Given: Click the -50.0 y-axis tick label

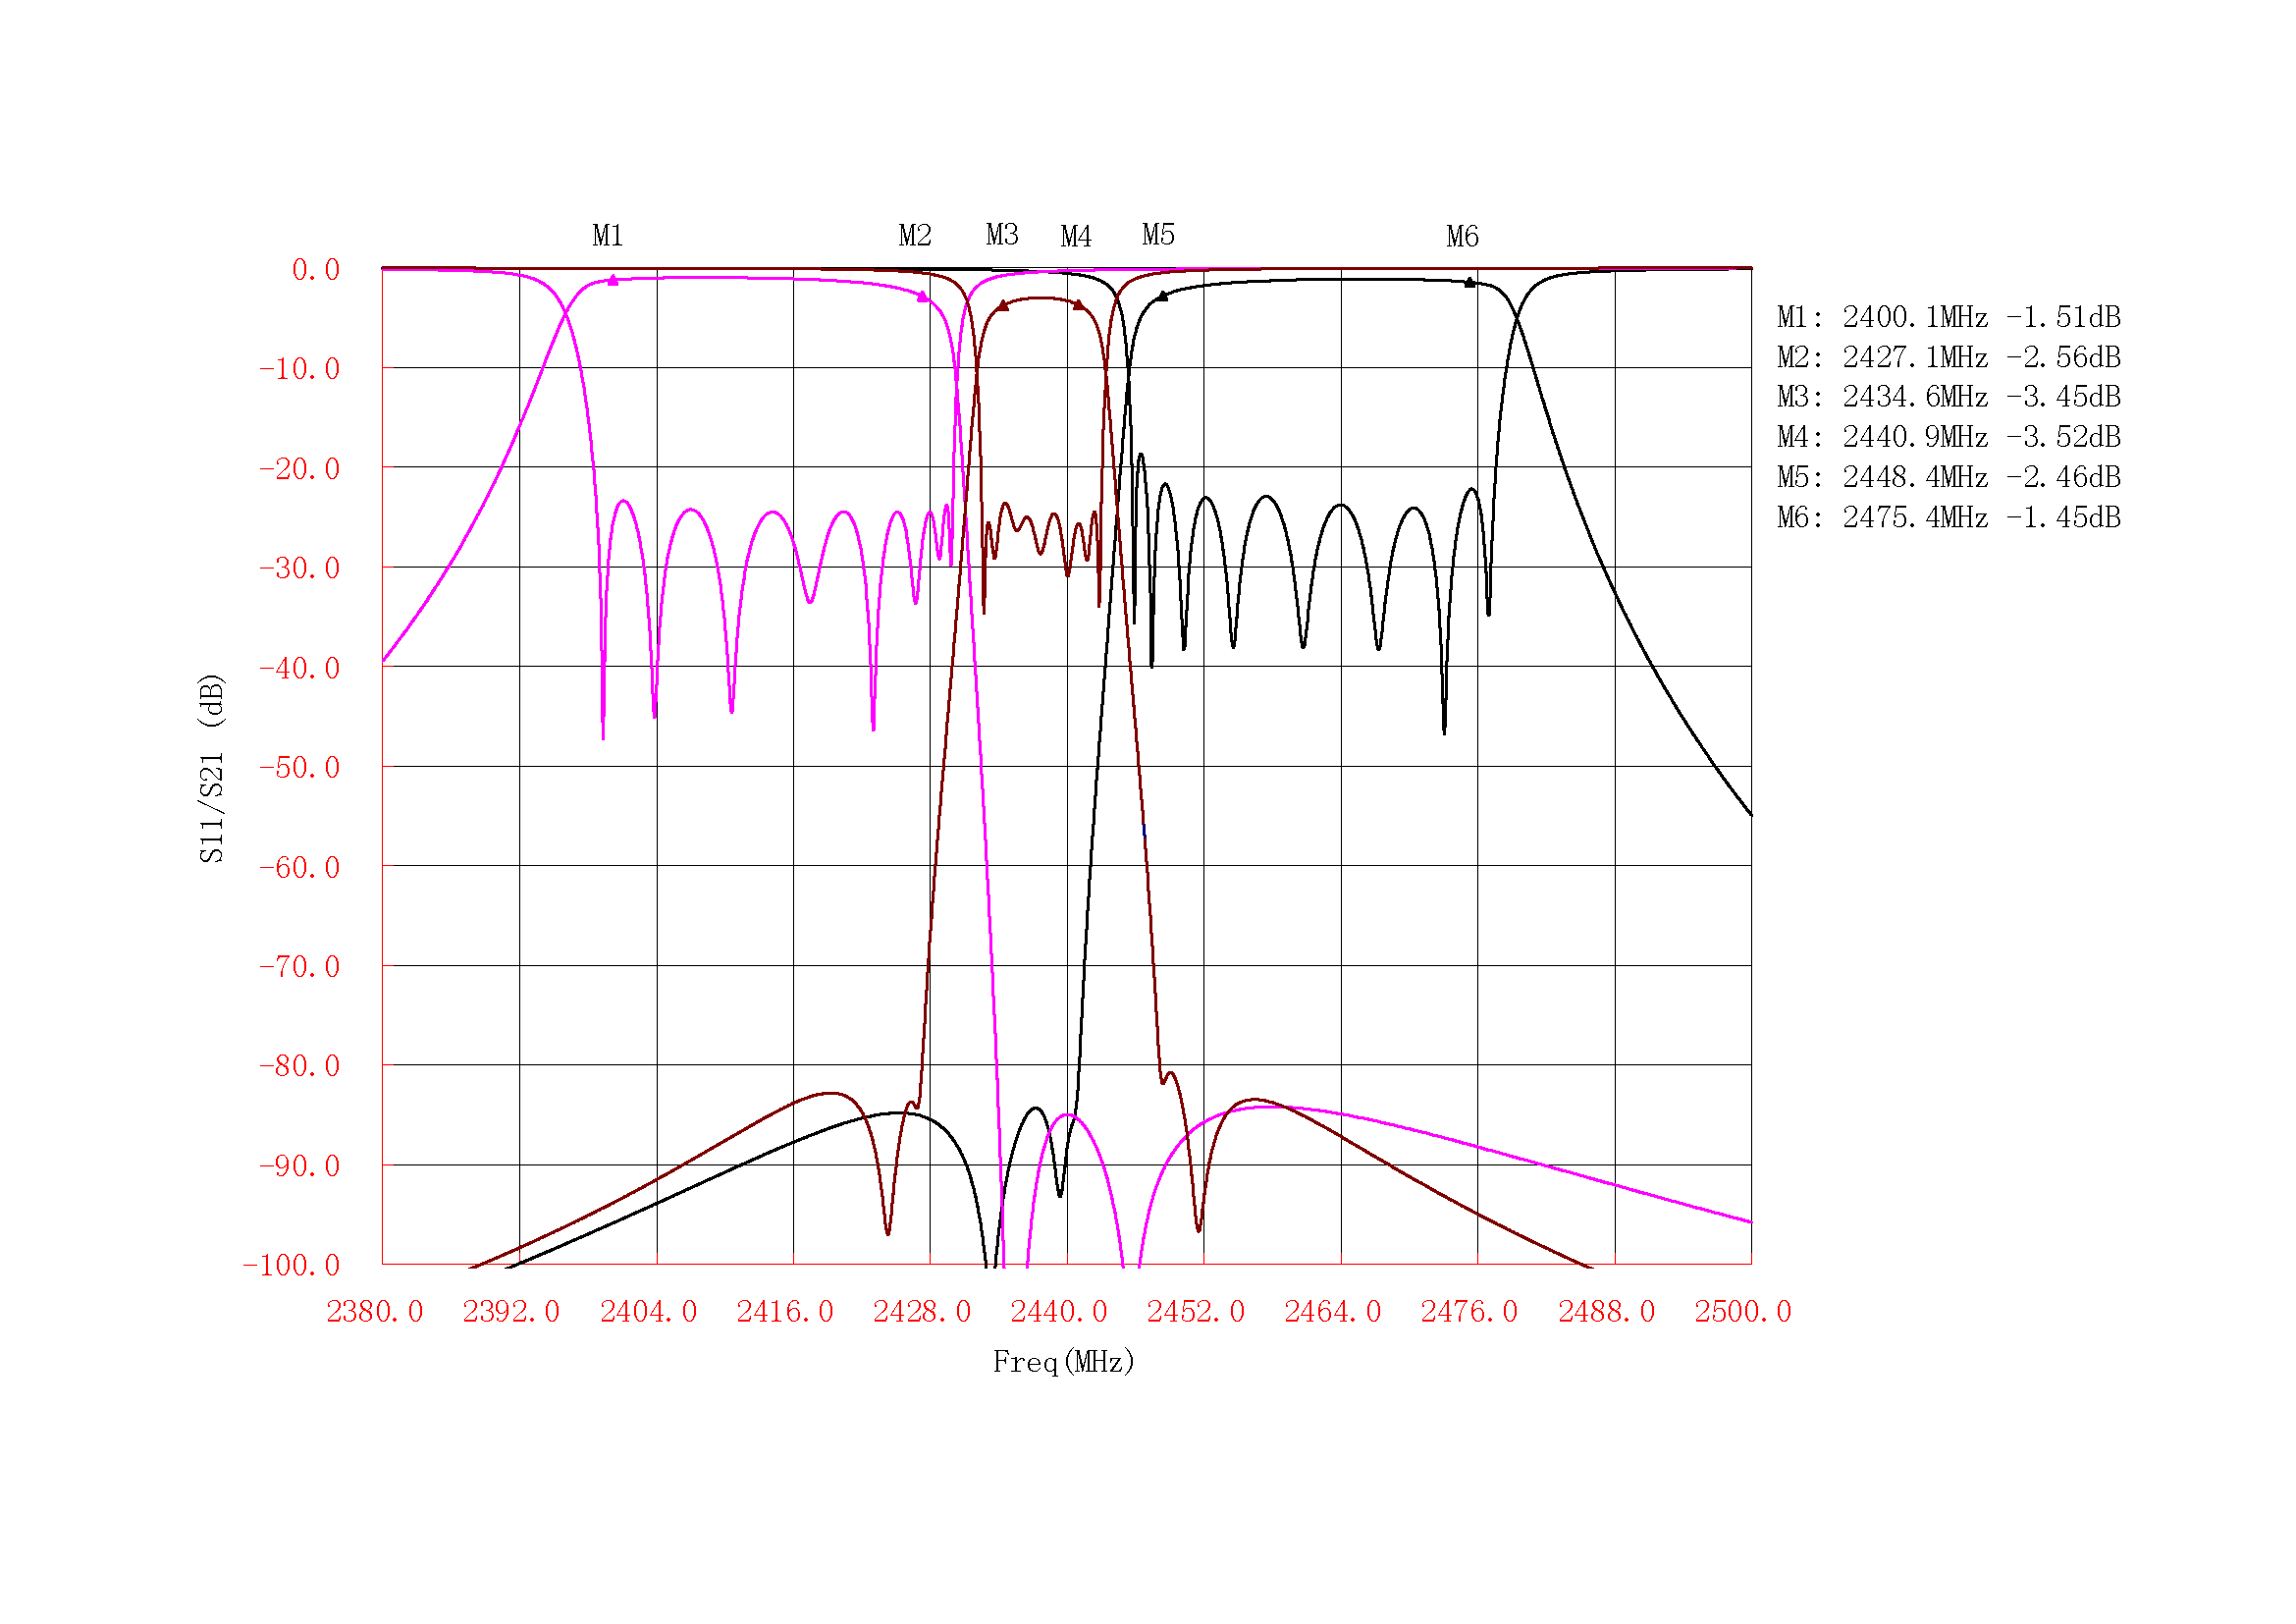Looking at the screenshot, I should coord(299,768).
